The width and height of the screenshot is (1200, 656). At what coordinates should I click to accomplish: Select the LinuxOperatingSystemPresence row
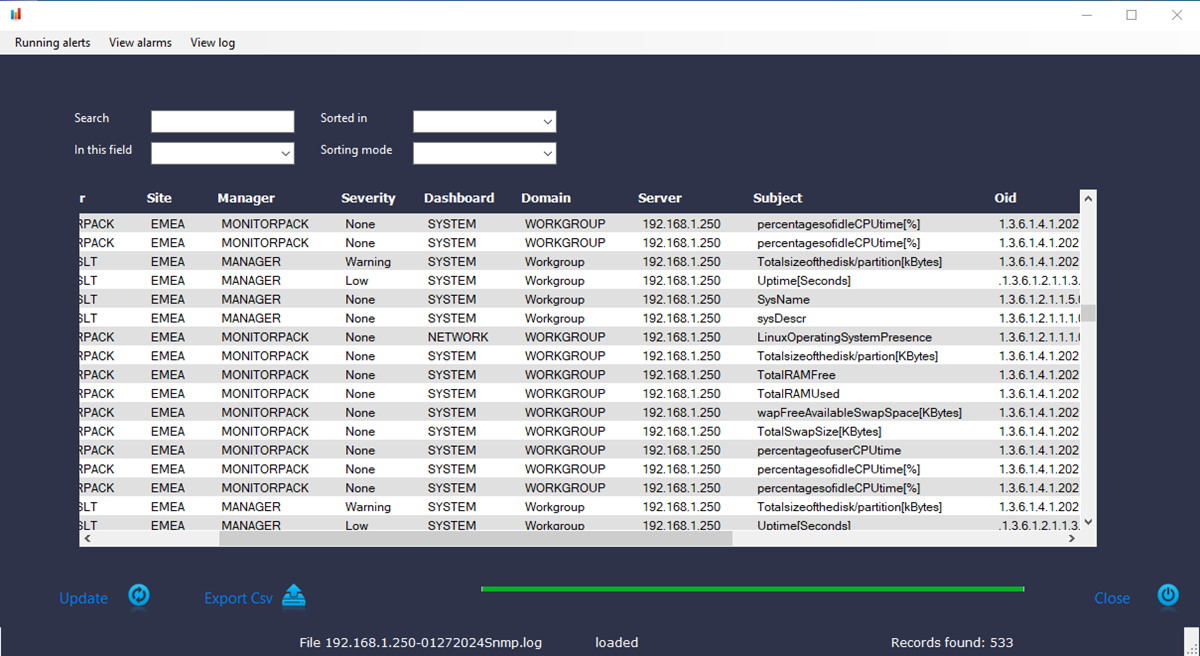coord(844,337)
